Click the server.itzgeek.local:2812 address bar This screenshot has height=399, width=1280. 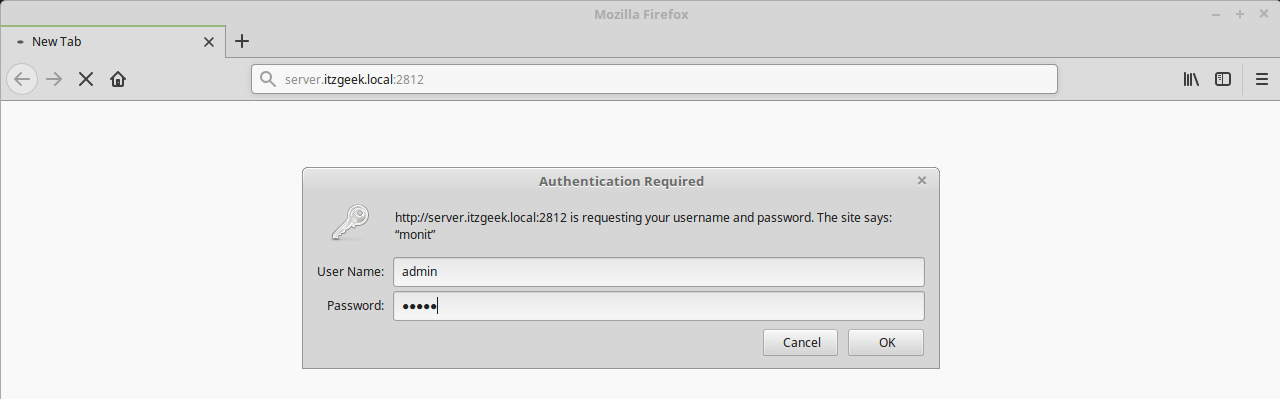[654, 79]
